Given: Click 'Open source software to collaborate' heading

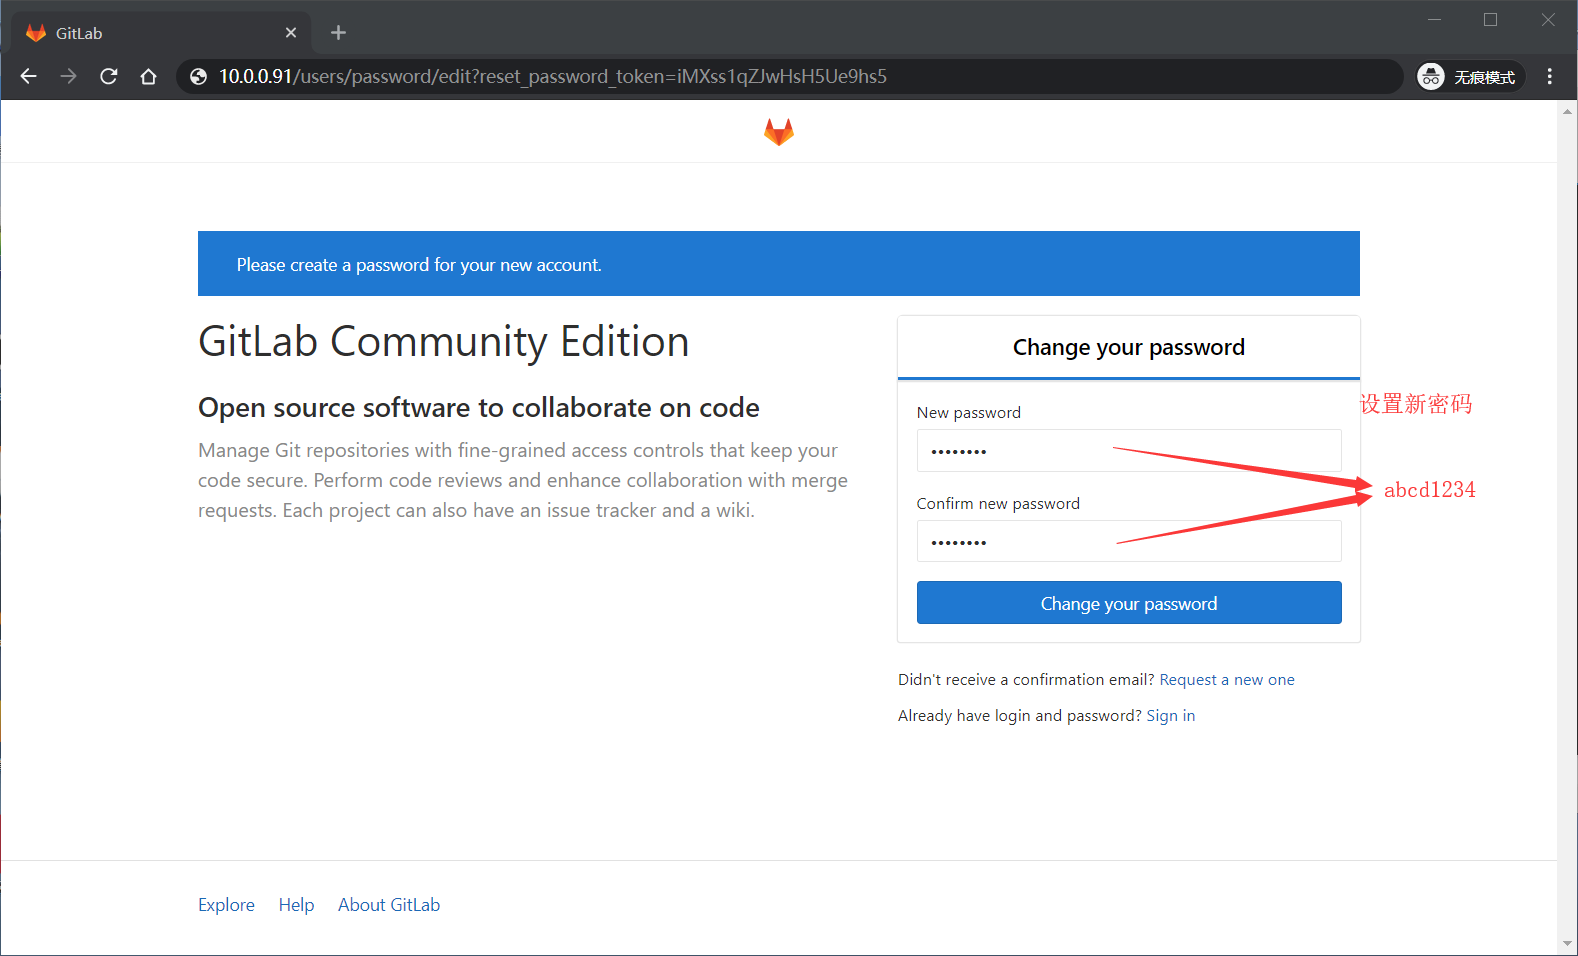Looking at the screenshot, I should point(479,408).
